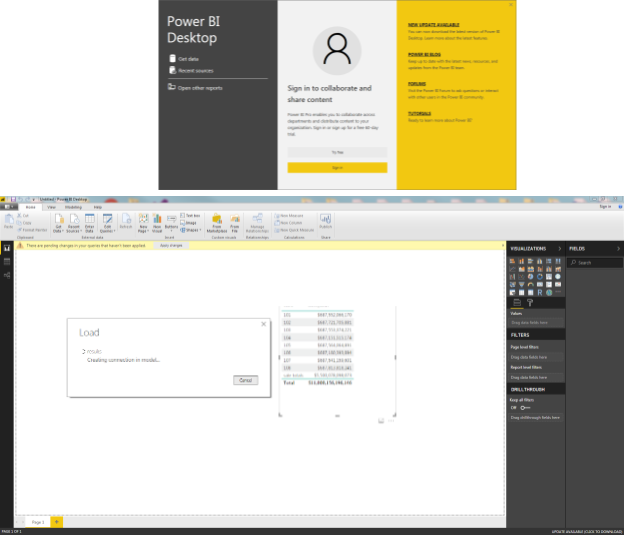Open the Buttons ribbon dropdown
This screenshot has width=624, height=535.
click(172, 223)
